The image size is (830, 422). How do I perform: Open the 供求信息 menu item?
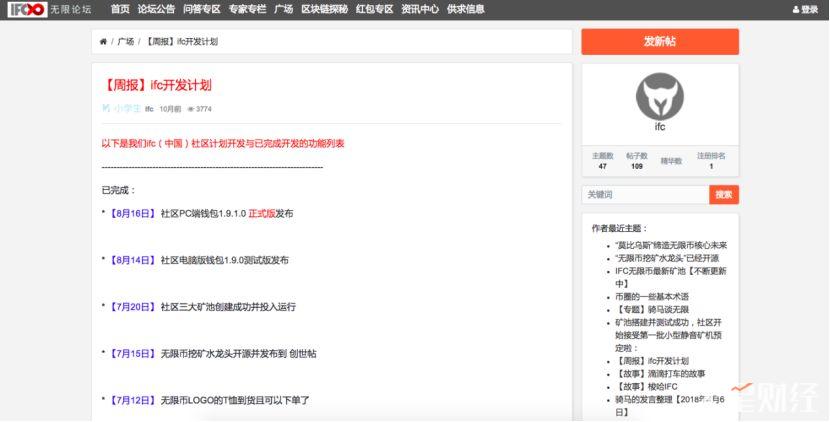[465, 9]
